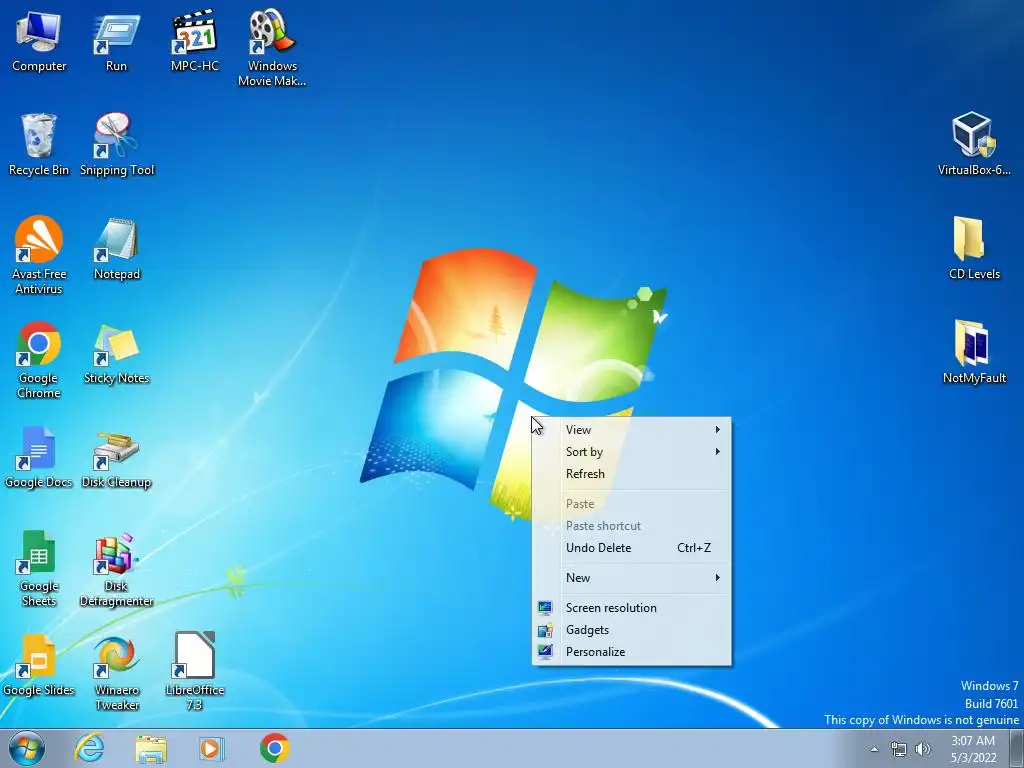Select the Winaero Tweaker shortcut
Screen dimensions: 1024x768
coord(116,674)
